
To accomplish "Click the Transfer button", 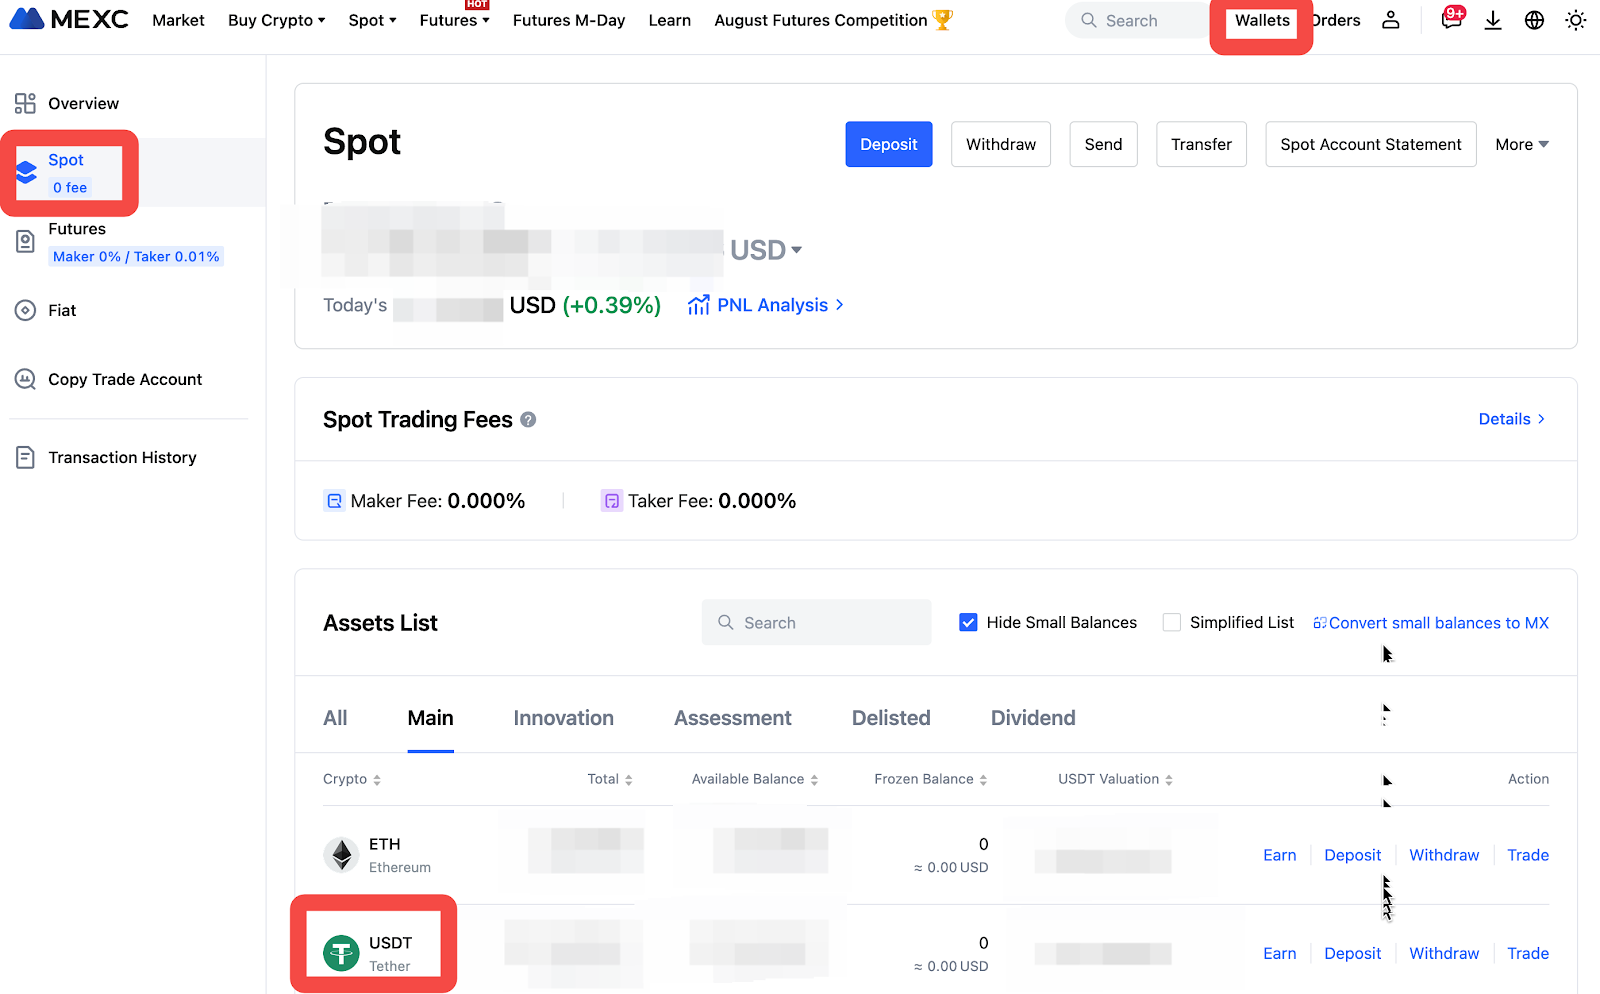I will pos(1201,144).
